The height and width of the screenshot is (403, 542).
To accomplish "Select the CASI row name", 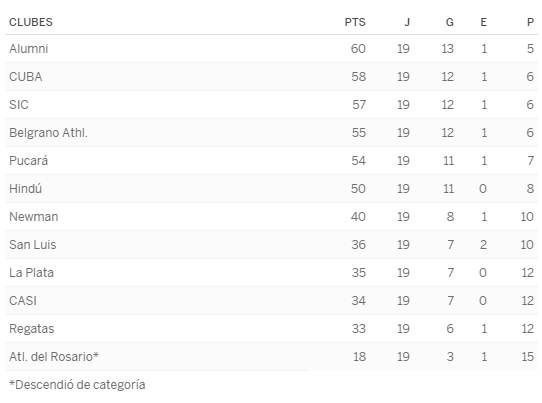I will [23, 301].
